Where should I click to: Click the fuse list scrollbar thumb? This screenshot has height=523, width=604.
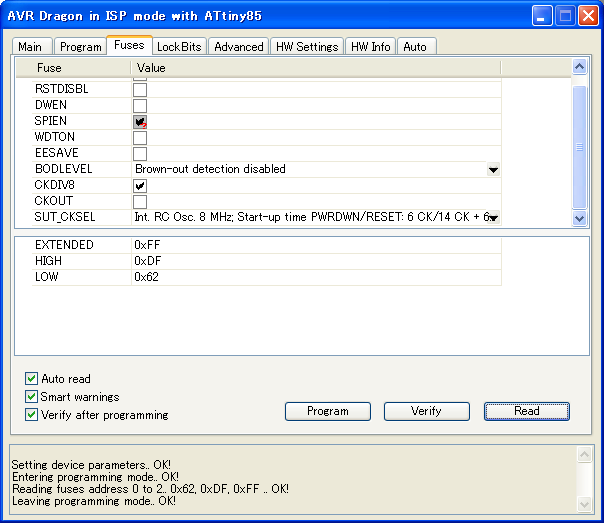tap(579, 147)
